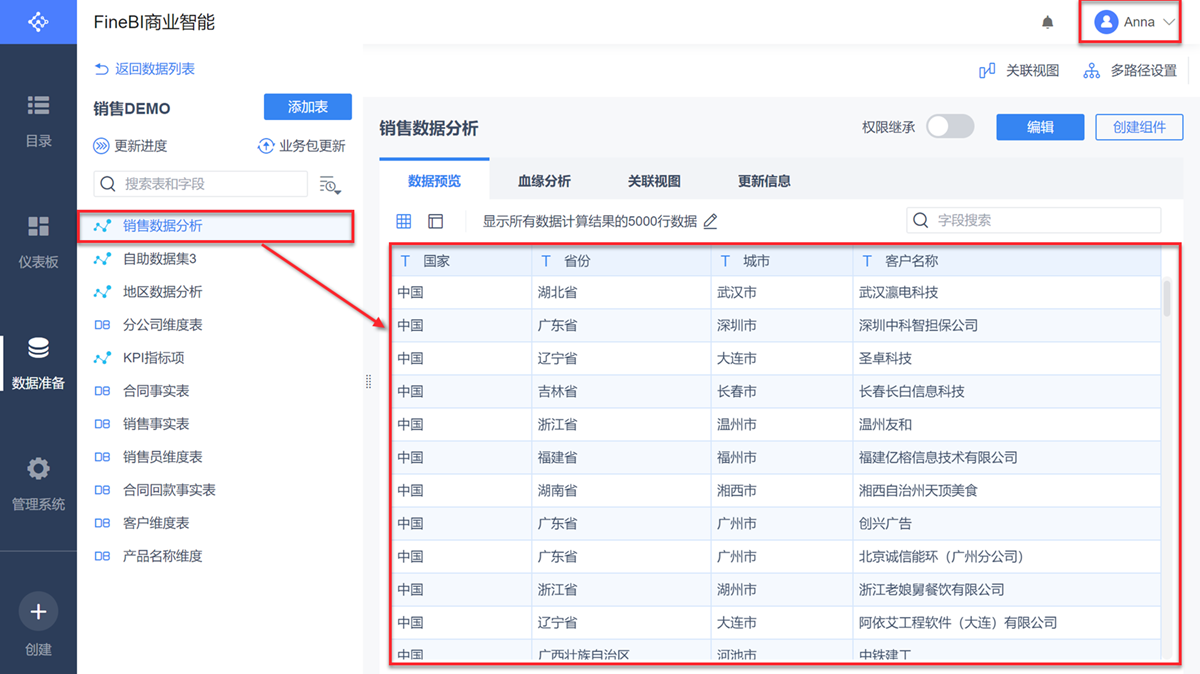The height and width of the screenshot is (674, 1200).
Task: Open the 仪表板 dashboard section
Action: (x=38, y=242)
